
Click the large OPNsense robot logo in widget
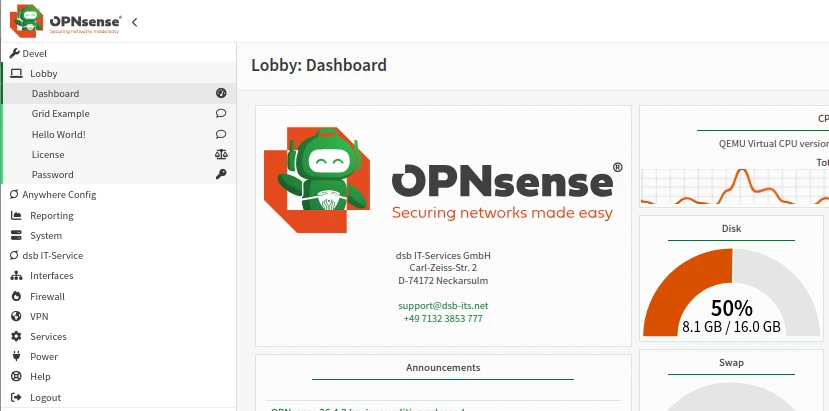(443, 180)
